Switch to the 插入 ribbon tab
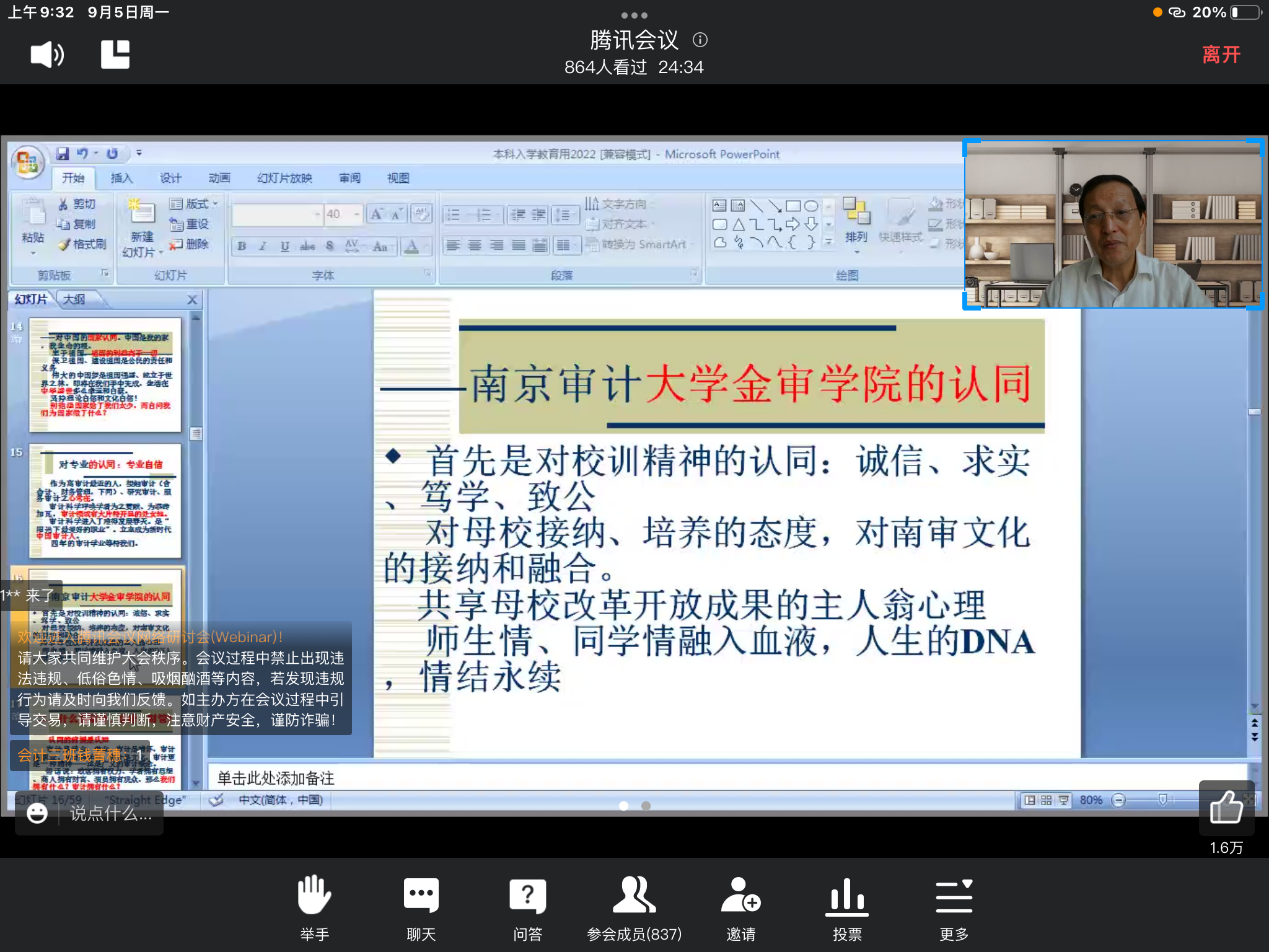 click(x=121, y=178)
